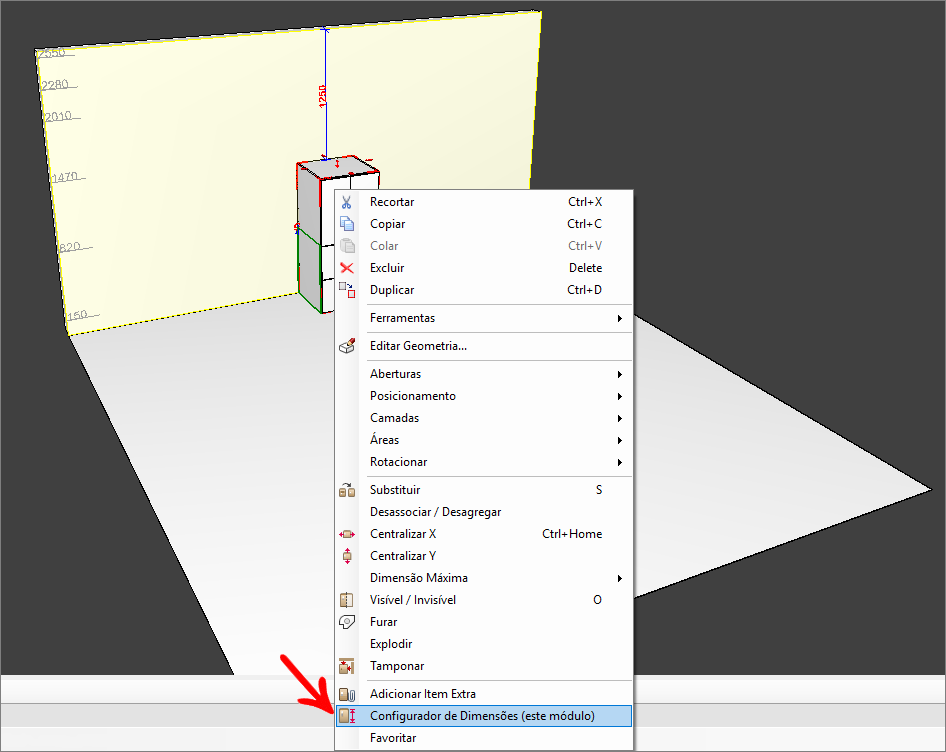
Task: Choose Recortar from the context menu
Action: [x=484, y=202]
